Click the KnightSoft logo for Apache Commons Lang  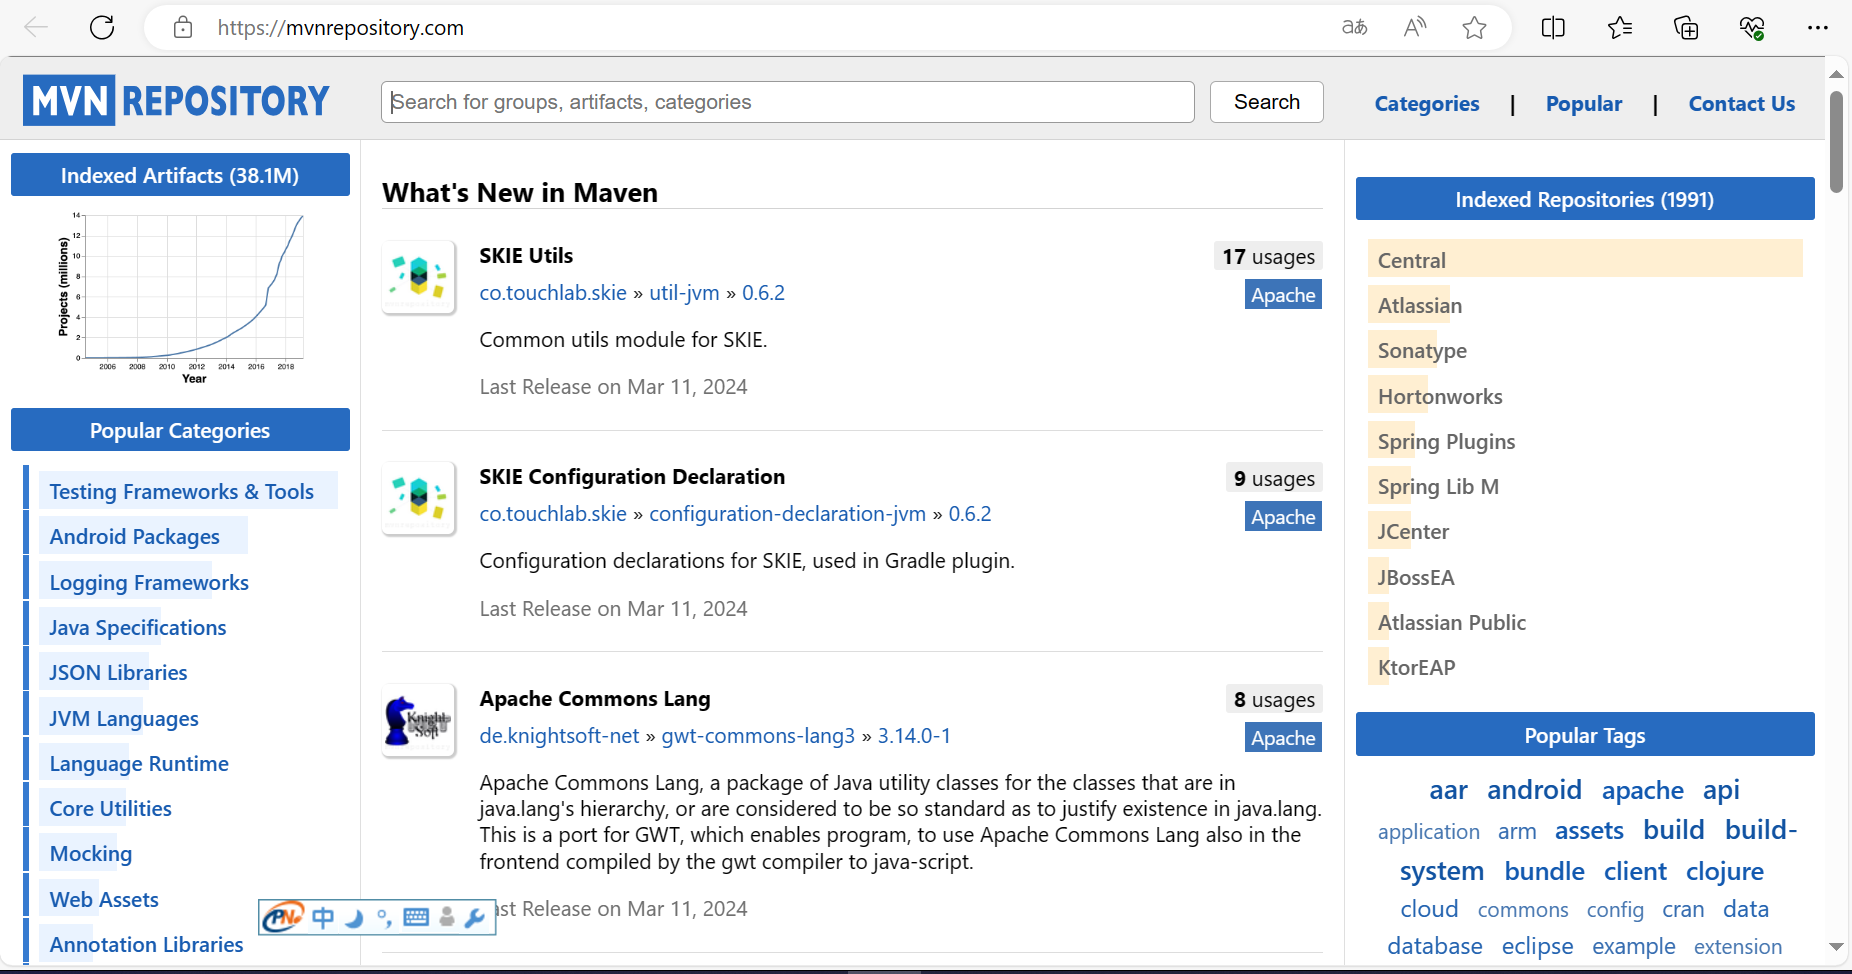click(419, 720)
